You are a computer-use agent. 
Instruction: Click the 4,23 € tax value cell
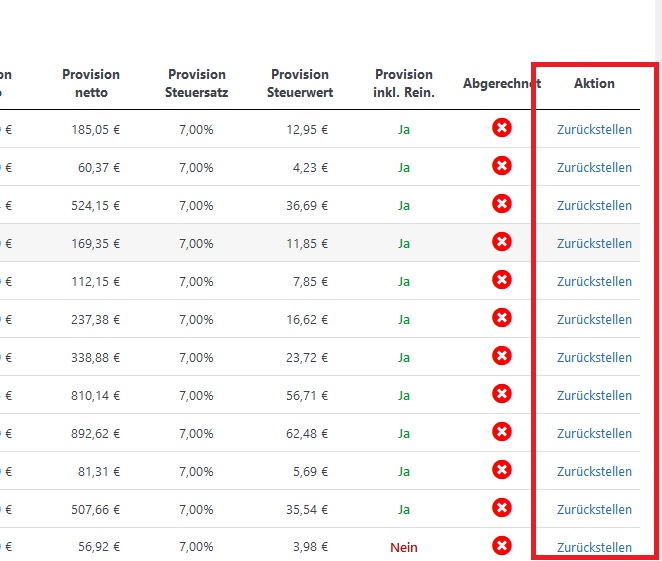tap(310, 168)
